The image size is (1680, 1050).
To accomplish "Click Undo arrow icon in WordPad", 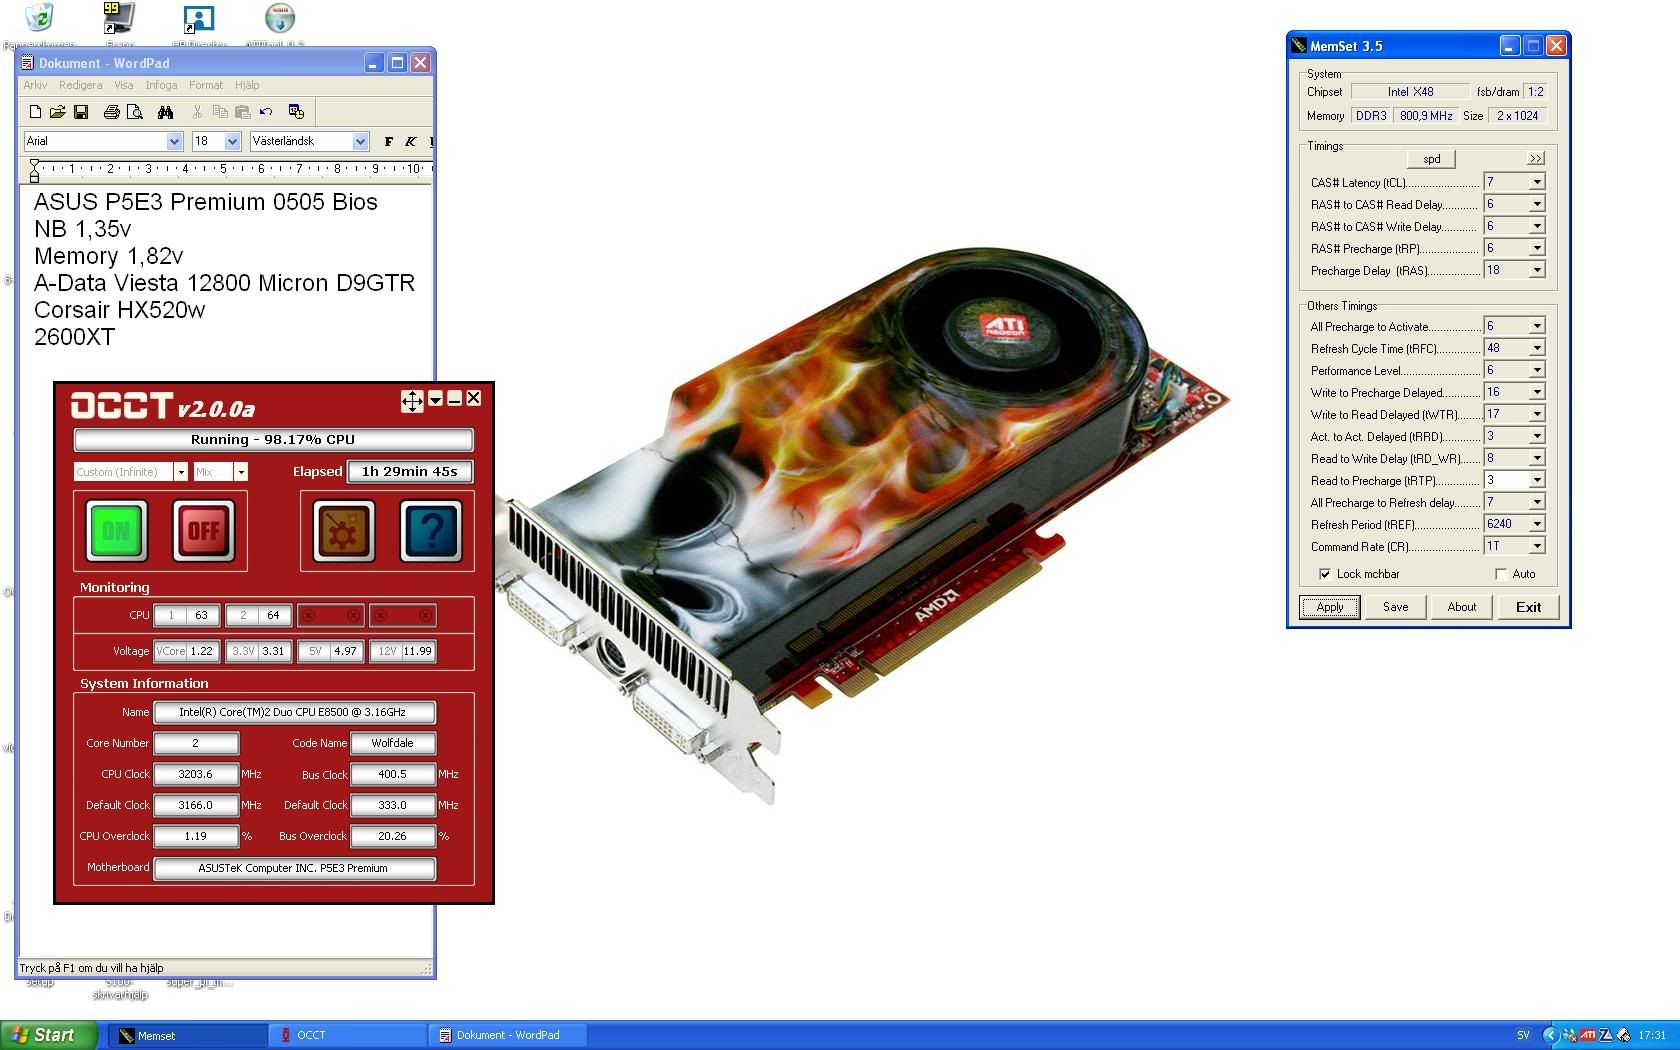I will pos(266,112).
